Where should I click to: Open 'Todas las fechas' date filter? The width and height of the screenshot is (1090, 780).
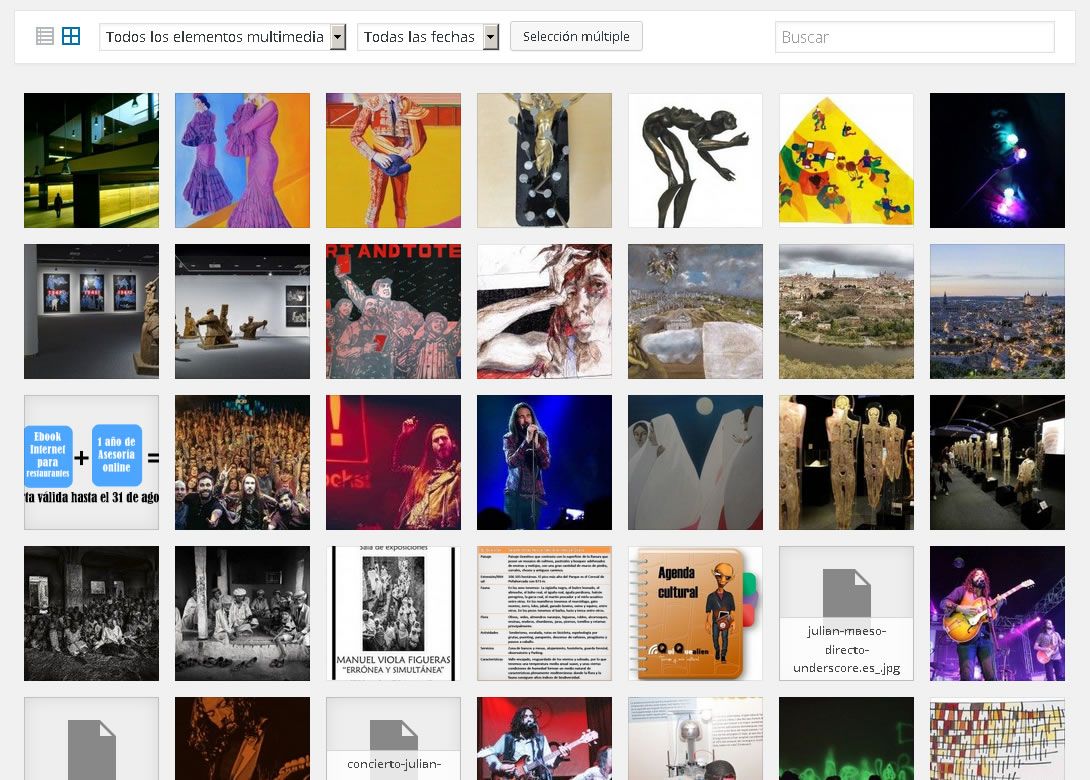[428, 37]
